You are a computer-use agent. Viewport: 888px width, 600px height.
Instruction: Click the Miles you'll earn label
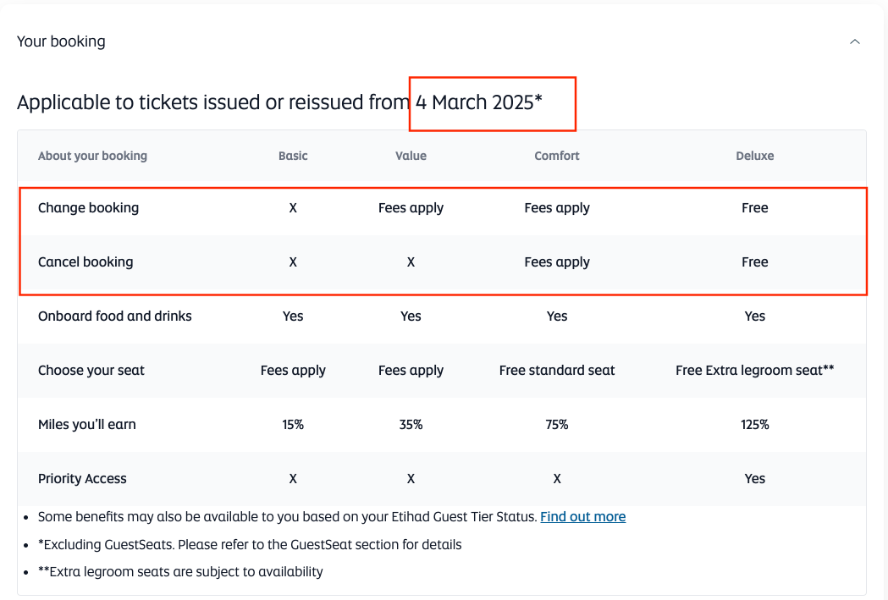(87, 424)
